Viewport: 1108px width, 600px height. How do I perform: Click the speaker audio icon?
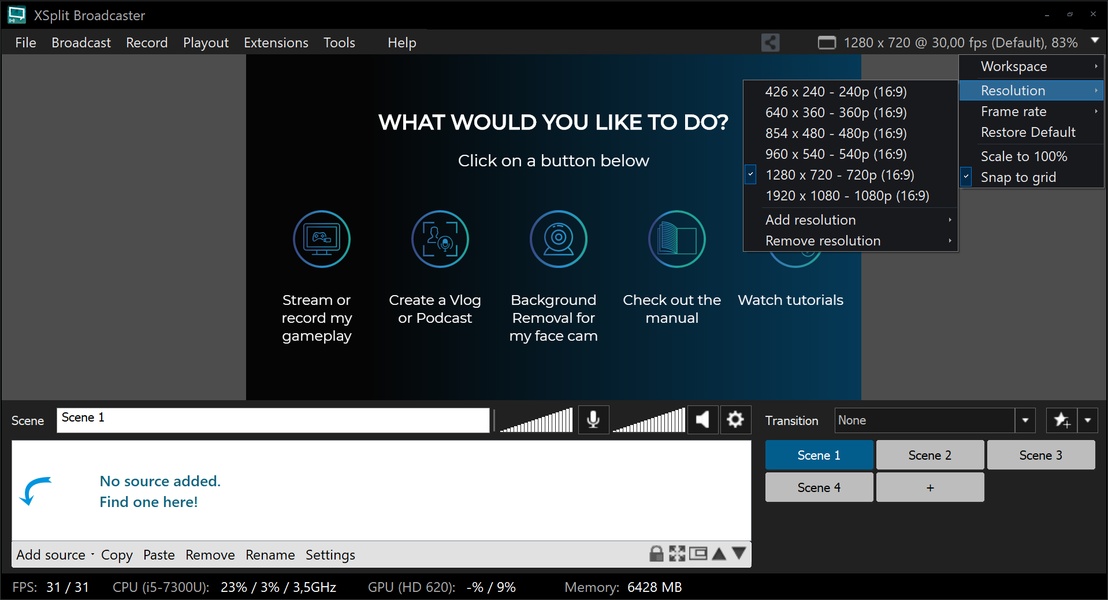pos(703,420)
